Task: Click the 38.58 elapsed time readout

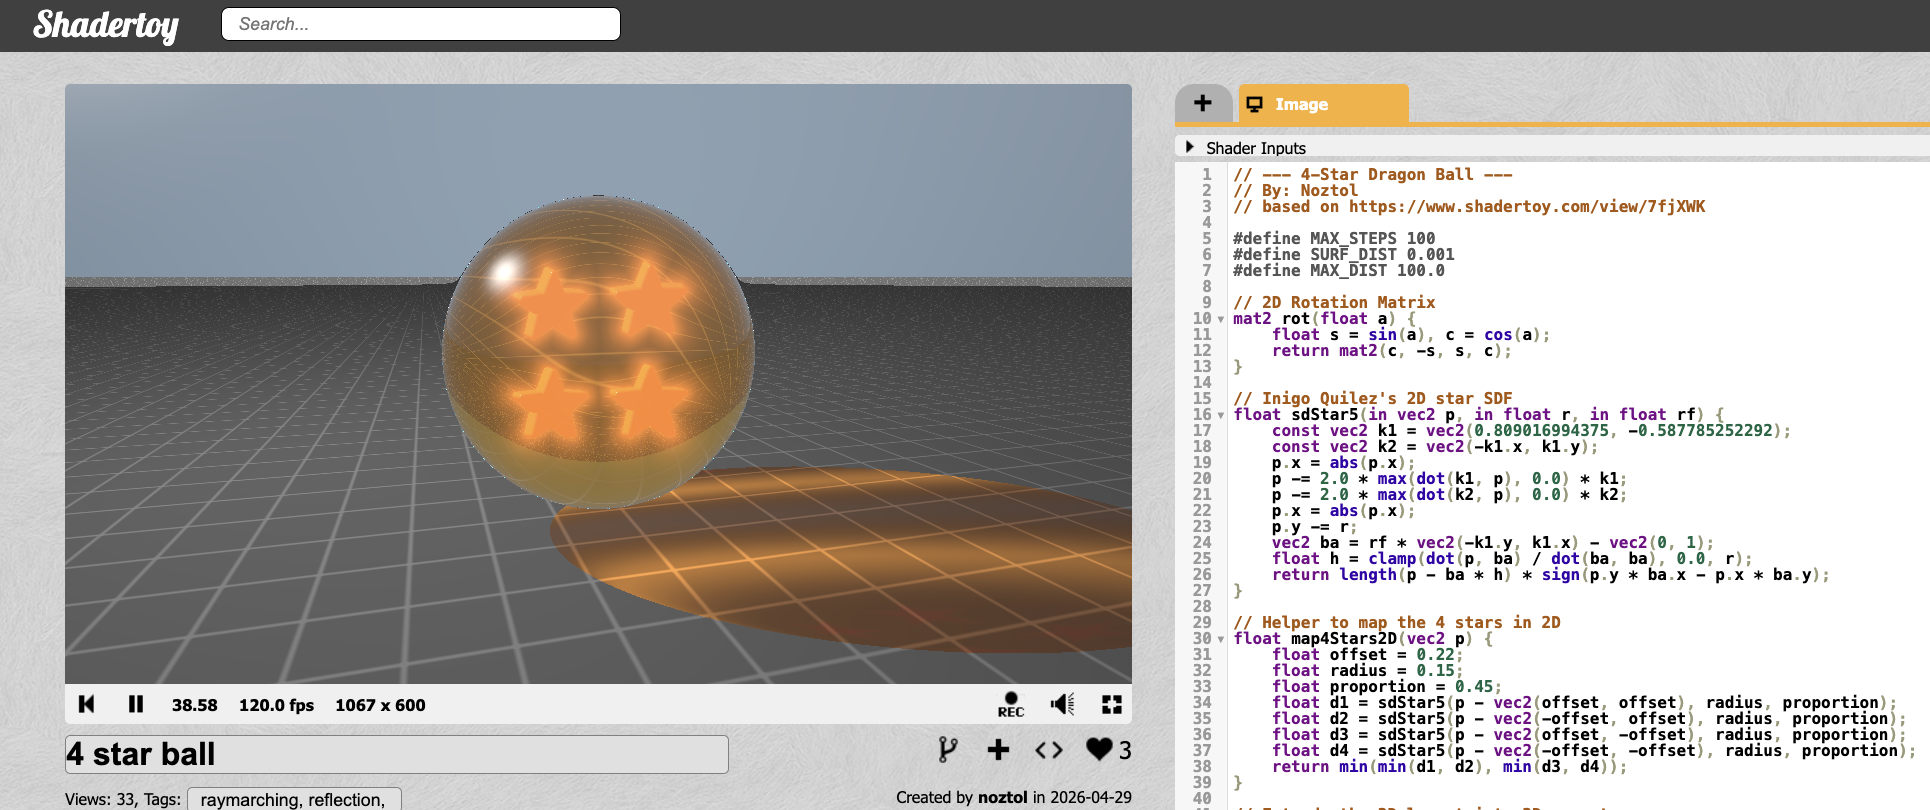Action: point(194,705)
